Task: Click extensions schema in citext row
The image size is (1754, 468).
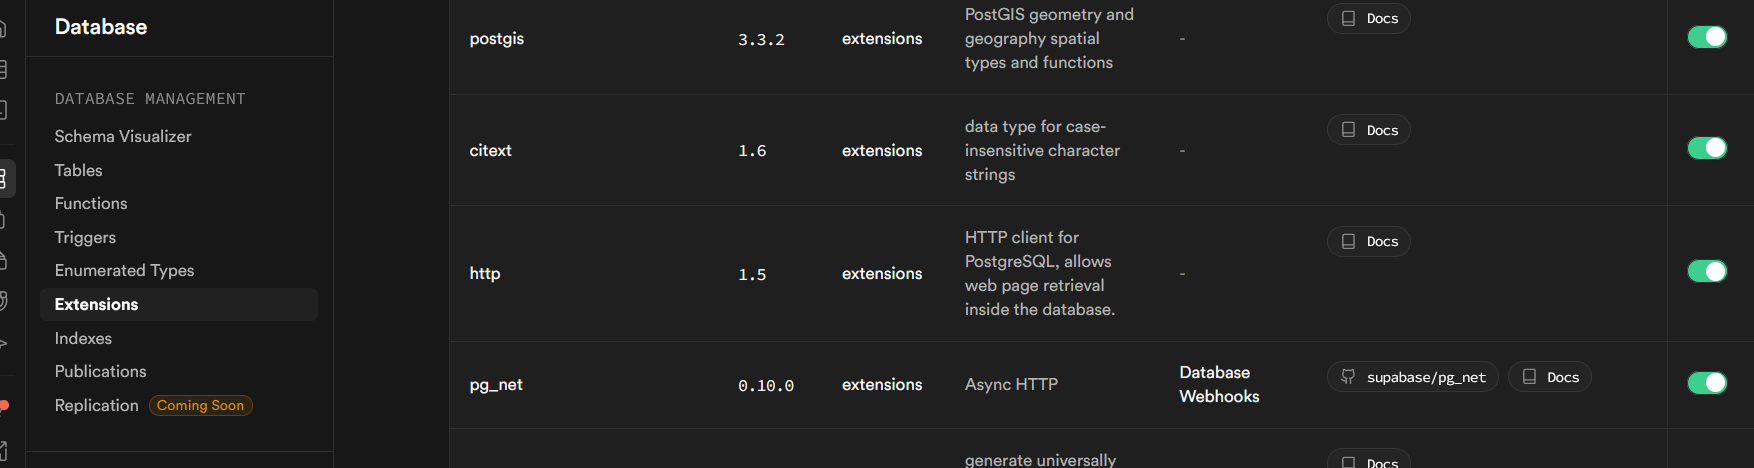Action: pyautogui.click(x=882, y=150)
